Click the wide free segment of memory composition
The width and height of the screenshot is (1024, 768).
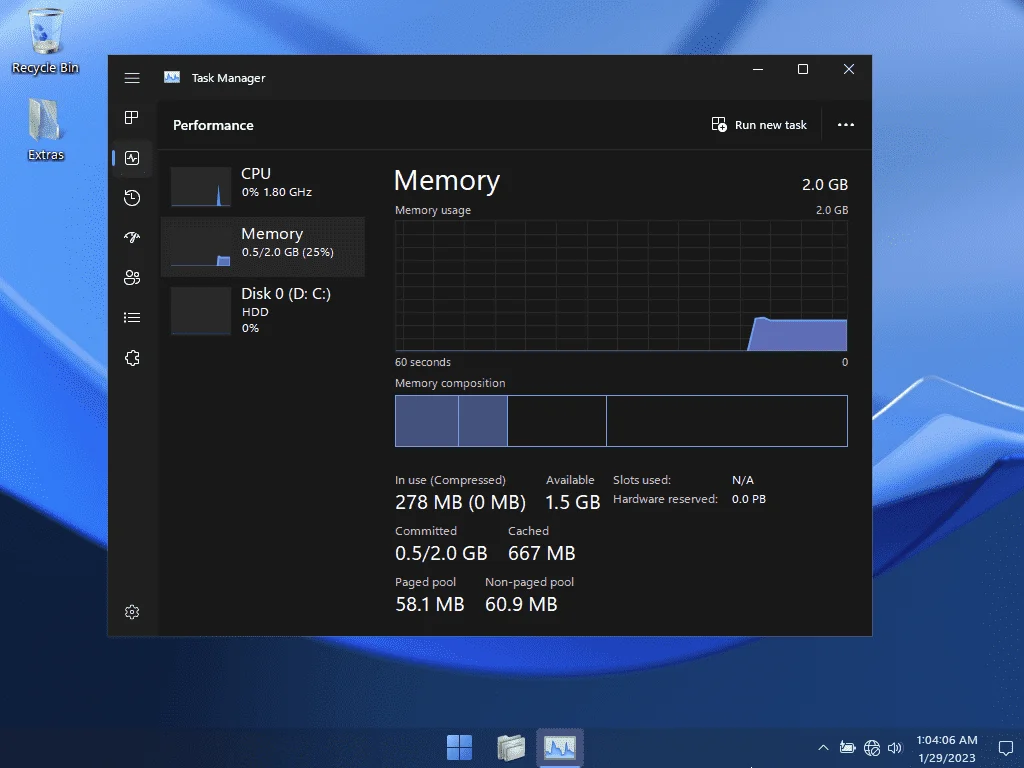click(727, 421)
